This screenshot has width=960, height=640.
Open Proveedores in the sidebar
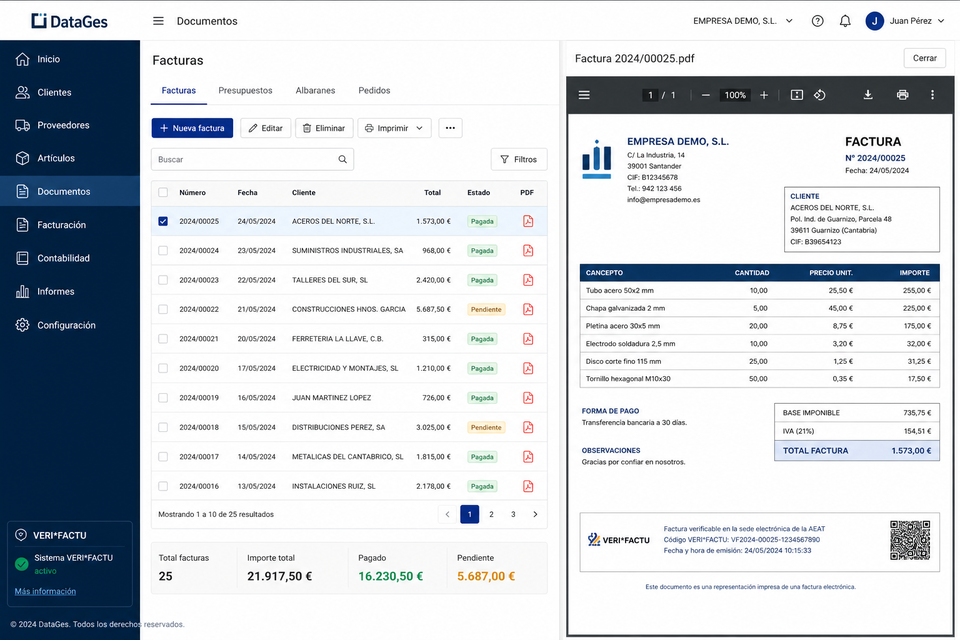pyautogui.click(x=70, y=125)
